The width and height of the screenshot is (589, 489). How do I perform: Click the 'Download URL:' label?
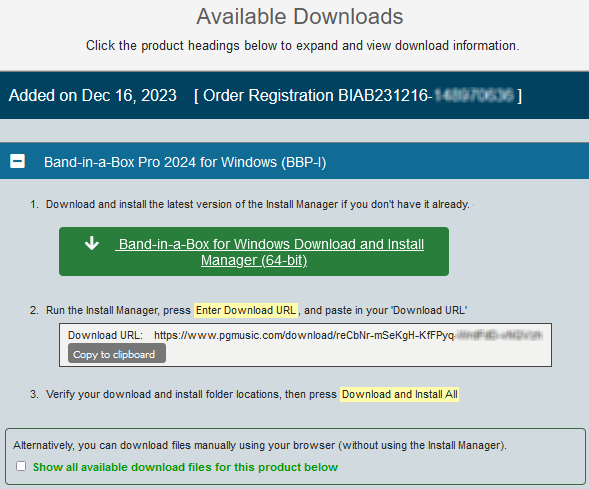tap(106, 335)
